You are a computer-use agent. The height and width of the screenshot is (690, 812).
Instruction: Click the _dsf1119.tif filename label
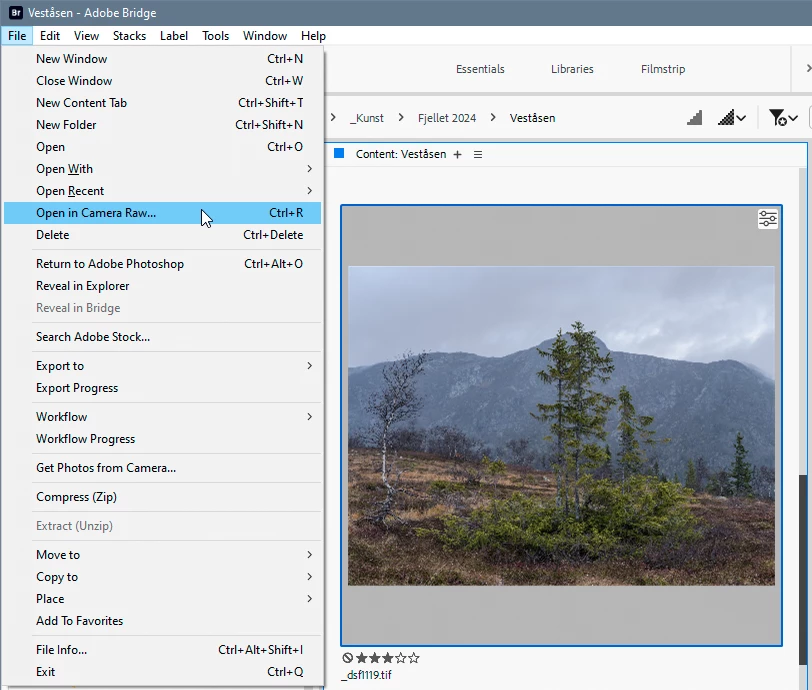point(366,675)
